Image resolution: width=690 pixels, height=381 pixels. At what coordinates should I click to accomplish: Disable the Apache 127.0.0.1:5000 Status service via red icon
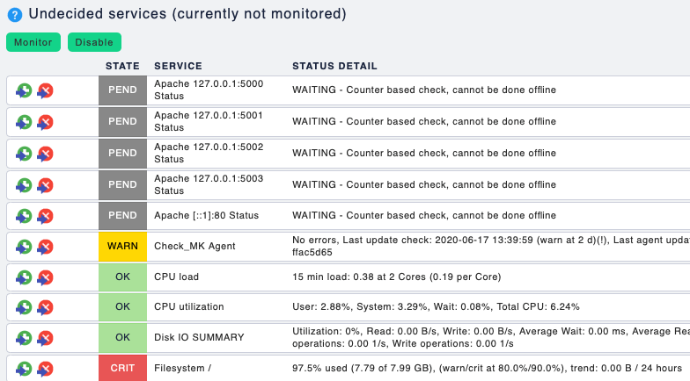point(45,91)
